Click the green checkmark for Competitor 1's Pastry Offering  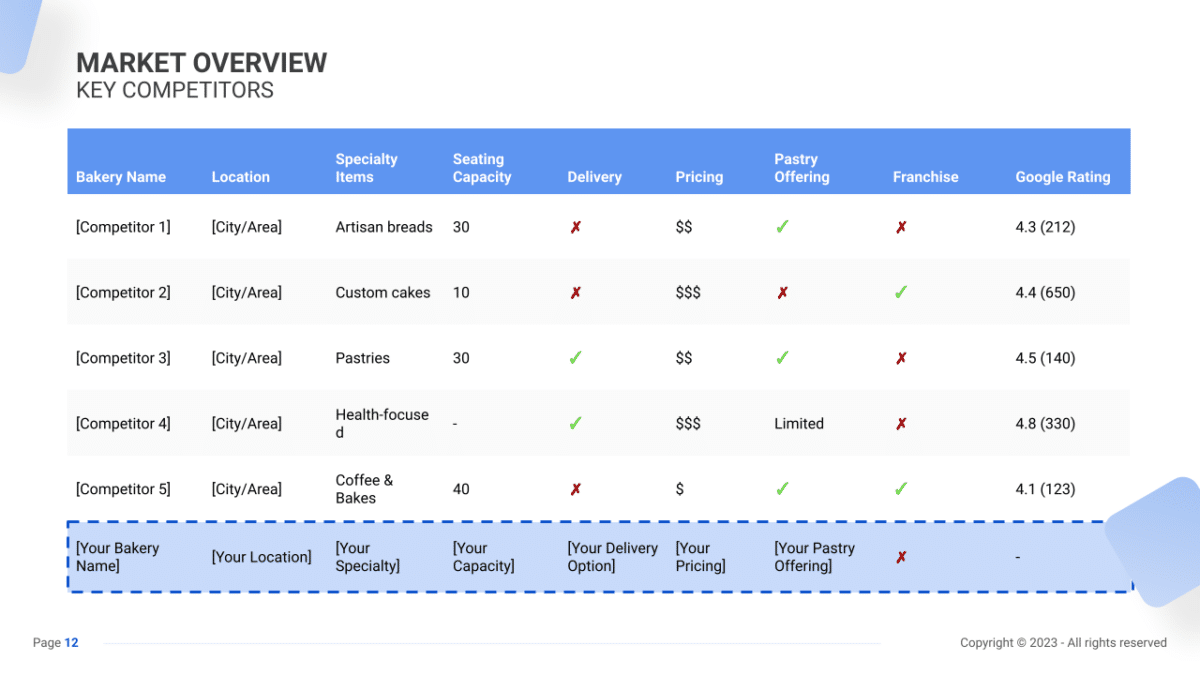pos(782,227)
